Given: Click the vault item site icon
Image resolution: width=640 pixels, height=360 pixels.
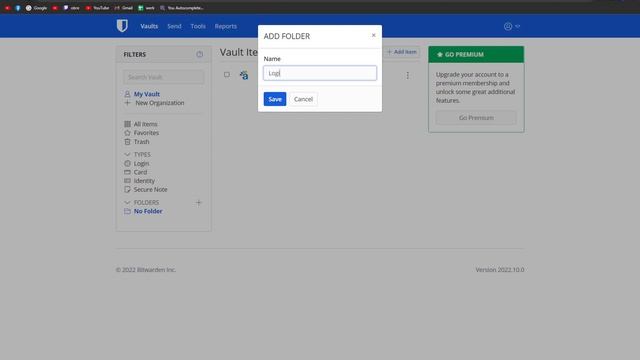Looking at the screenshot, I should tap(244, 75).
